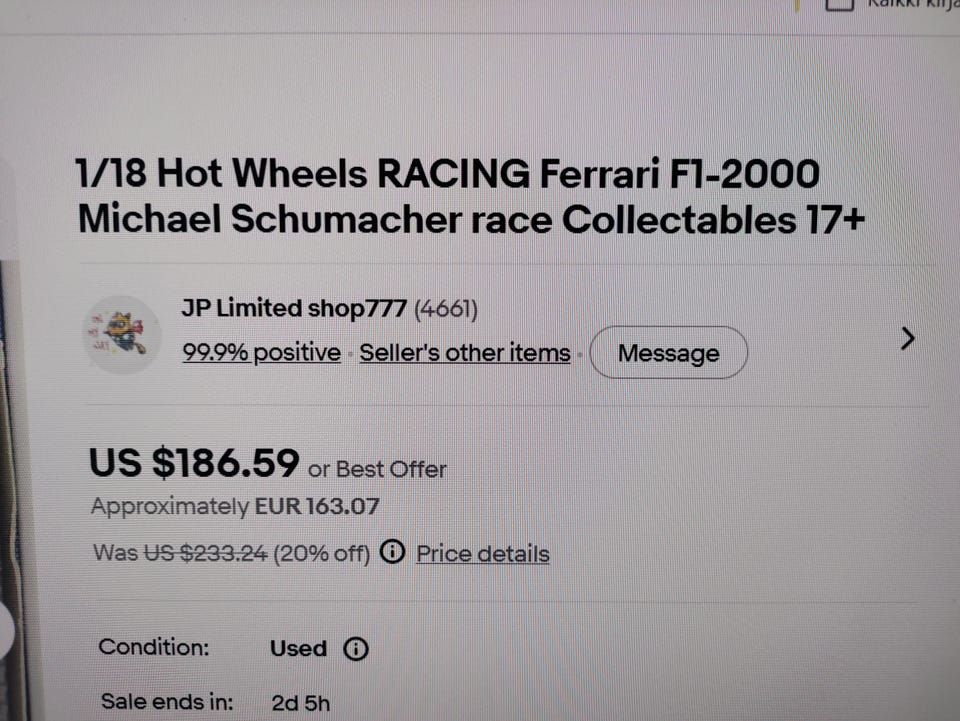Open the Price details link
This screenshot has width=960, height=721.
pyautogui.click(x=482, y=553)
